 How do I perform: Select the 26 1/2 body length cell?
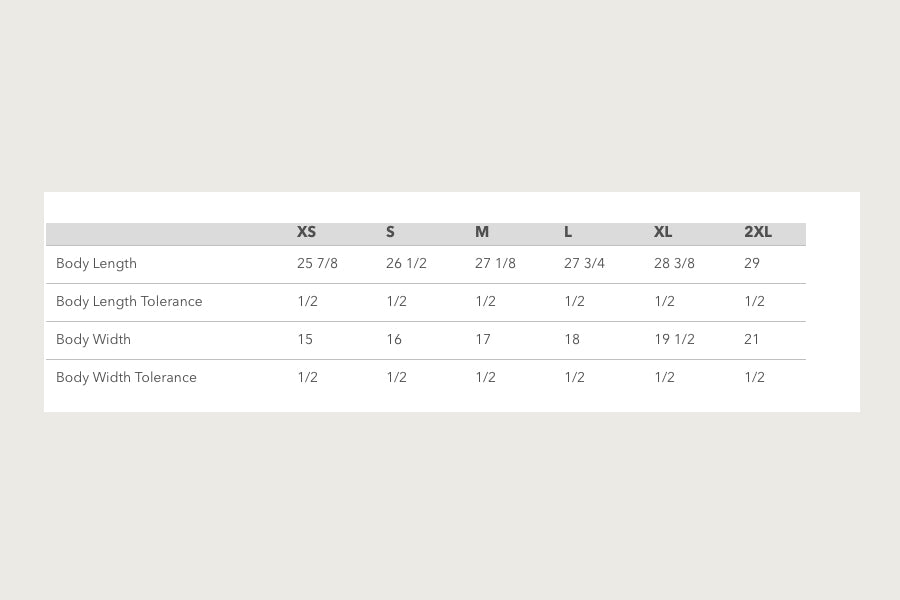point(406,264)
